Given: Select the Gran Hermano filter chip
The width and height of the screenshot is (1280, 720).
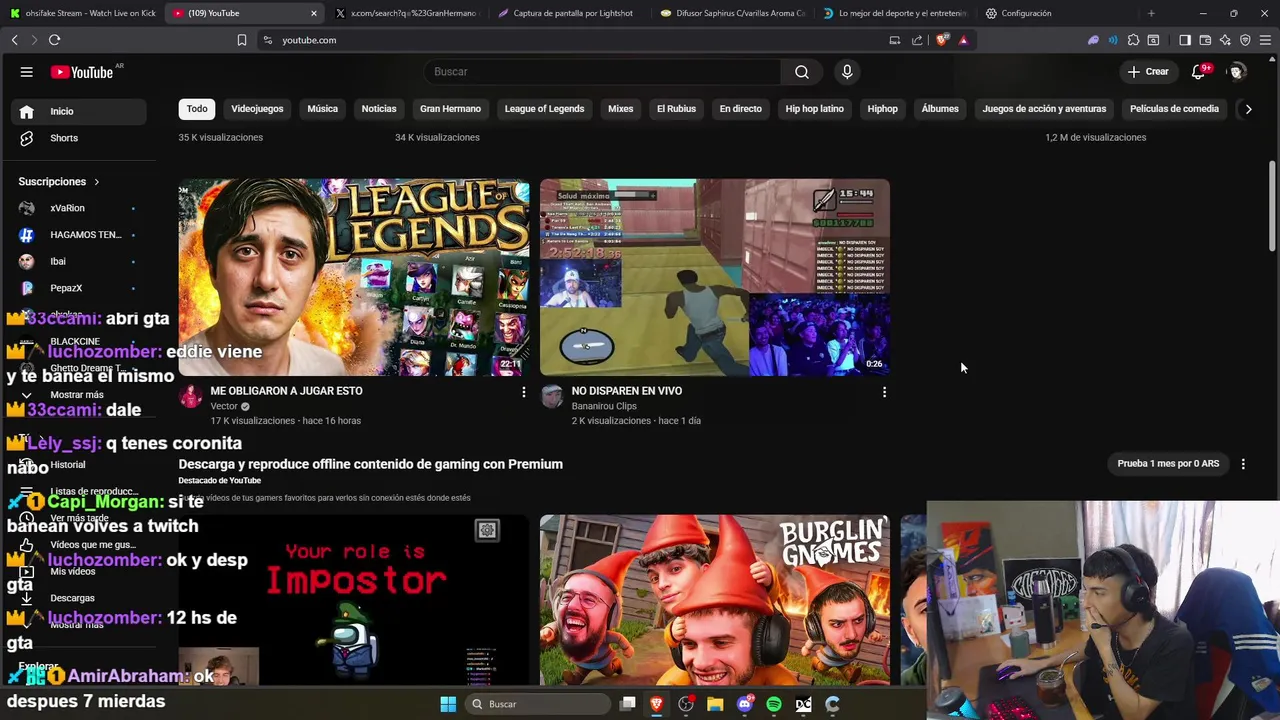Looking at the screenshot, I should click(x=450, y=109).
